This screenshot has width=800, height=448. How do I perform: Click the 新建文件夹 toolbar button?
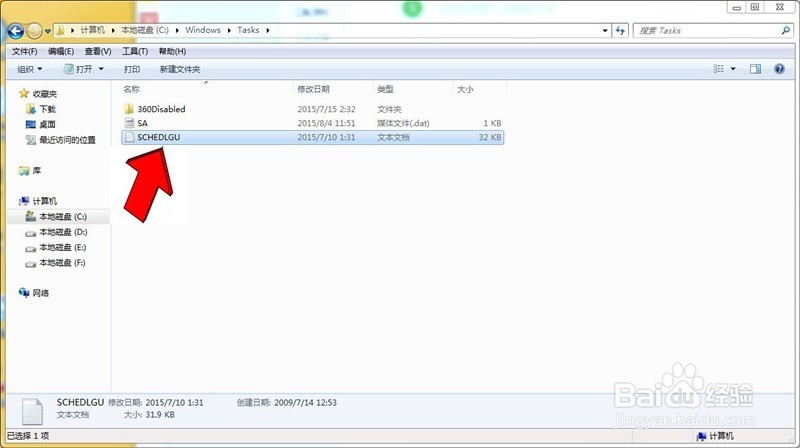pos(180,69)
